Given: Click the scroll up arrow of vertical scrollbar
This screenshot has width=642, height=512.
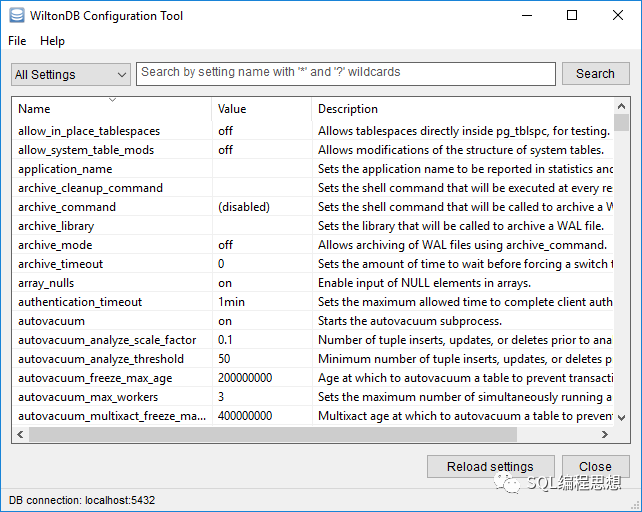Looking at the screenshot, I should [621, 105].
